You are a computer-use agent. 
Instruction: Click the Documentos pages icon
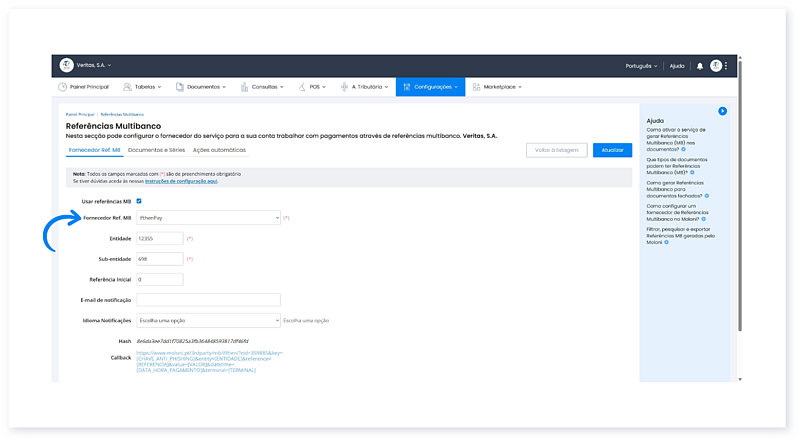click(180, 87)
